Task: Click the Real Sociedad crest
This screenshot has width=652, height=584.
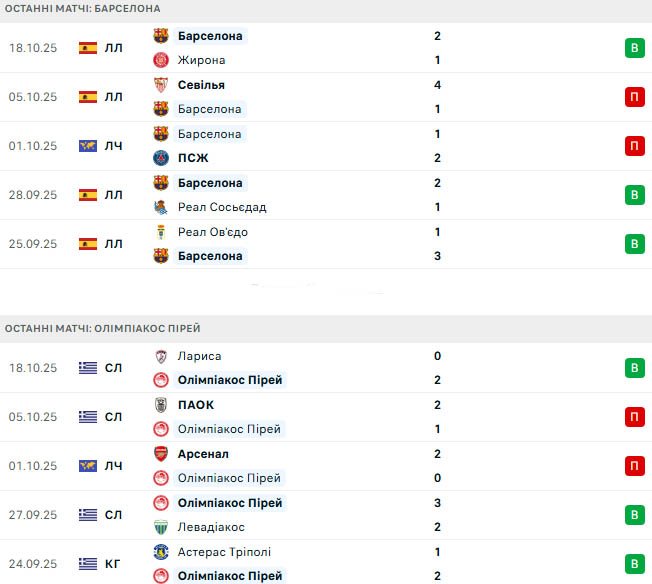Action: (x=161, y=207)
